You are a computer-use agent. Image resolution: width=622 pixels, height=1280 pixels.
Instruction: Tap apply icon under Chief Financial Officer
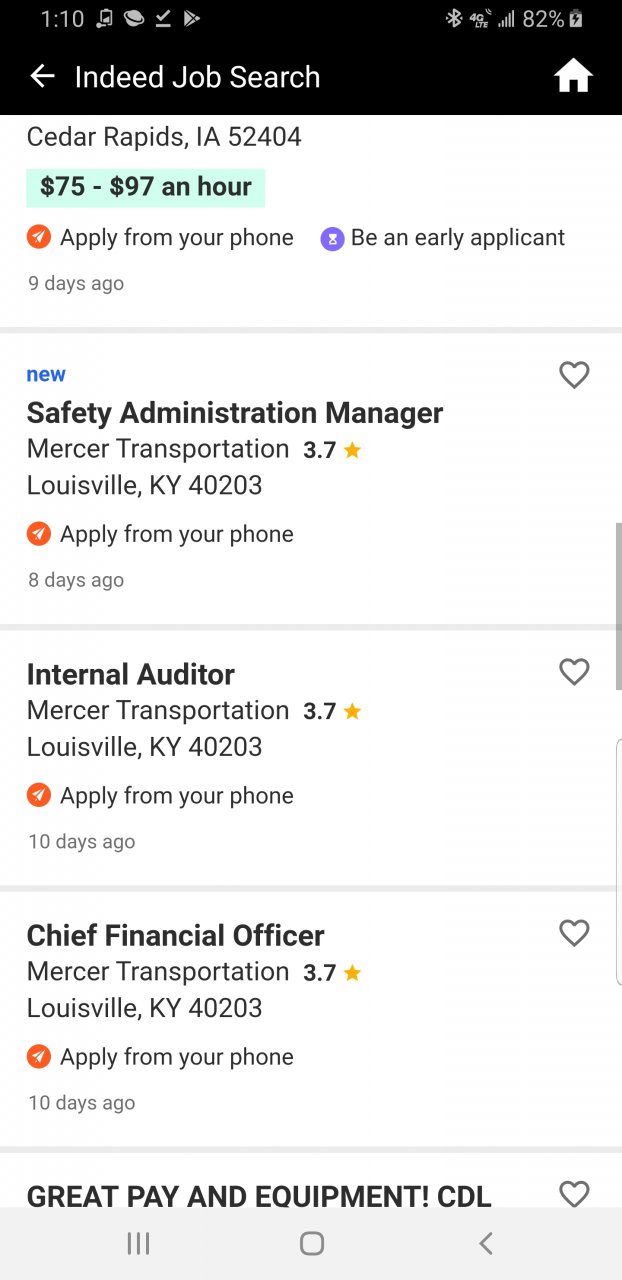pos(39,1057)
